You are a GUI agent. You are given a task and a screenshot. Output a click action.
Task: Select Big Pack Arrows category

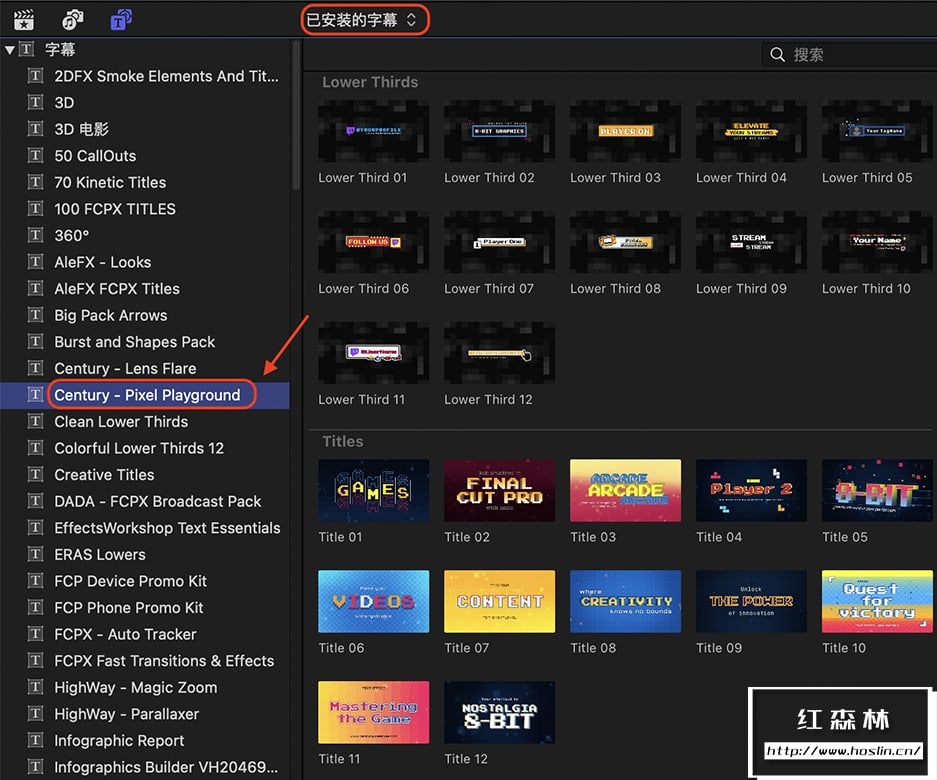point(145,316)
